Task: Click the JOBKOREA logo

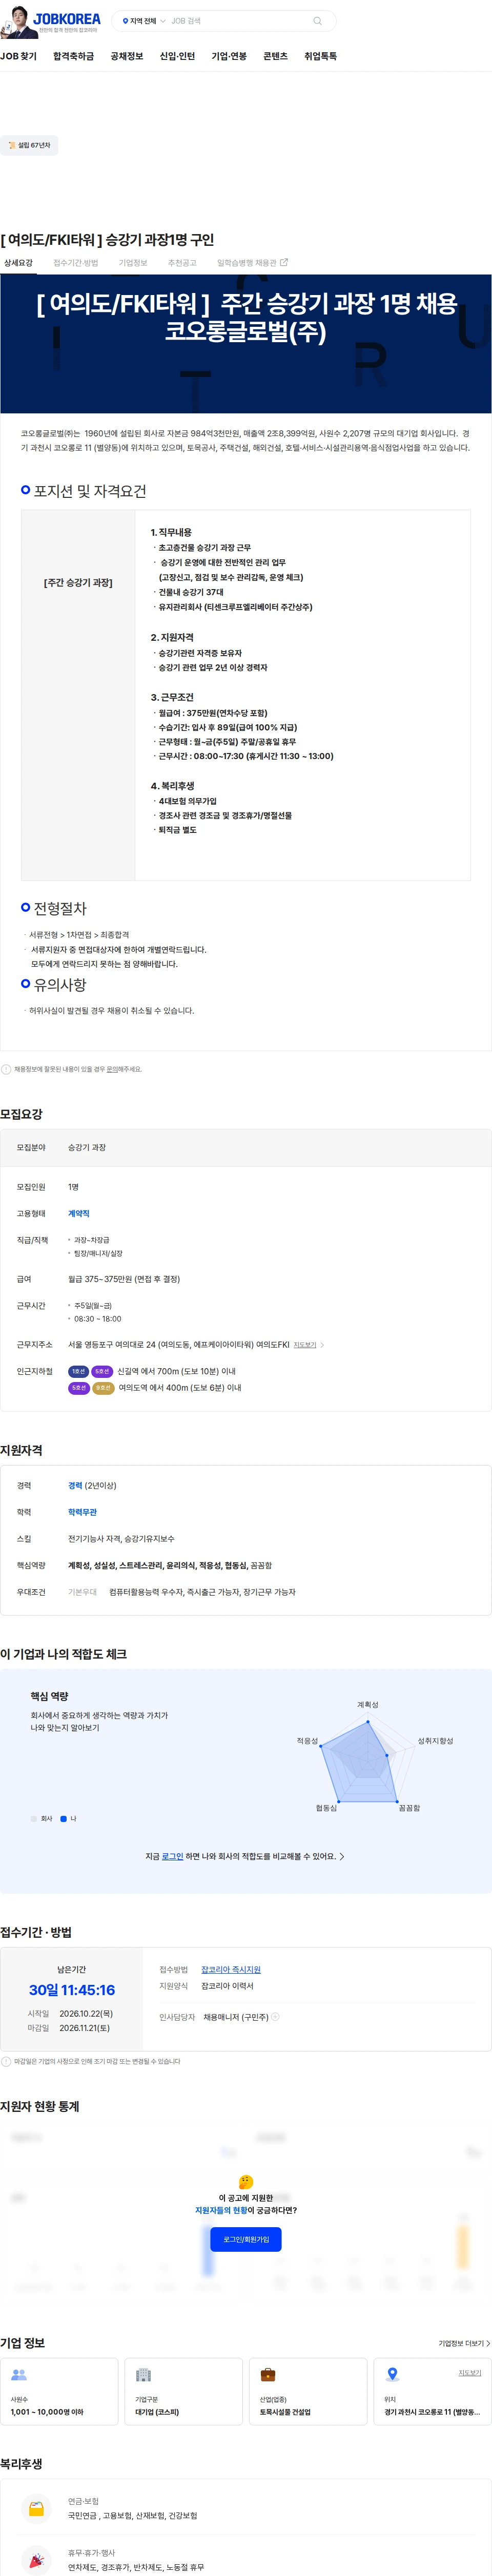Action: 67,20
